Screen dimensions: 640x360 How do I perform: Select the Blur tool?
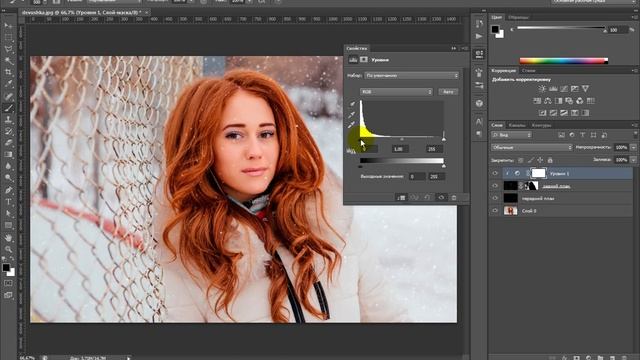pos(8,166)
